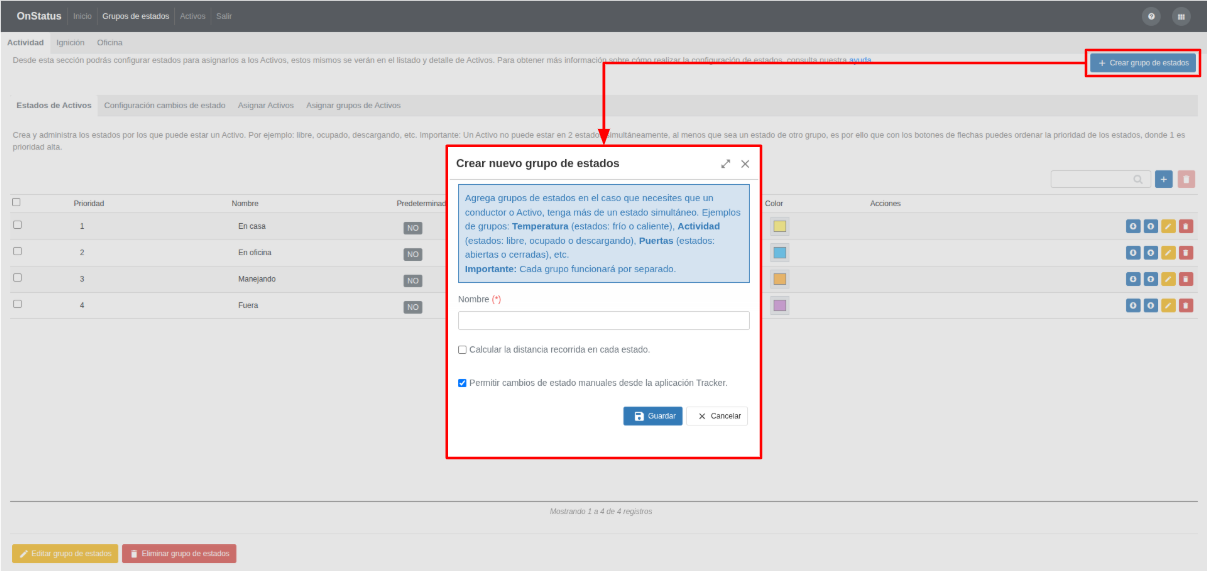Go to Inicio in top navigation
Viewport: 1207px width, 571px height.
[x=82, y=16]
